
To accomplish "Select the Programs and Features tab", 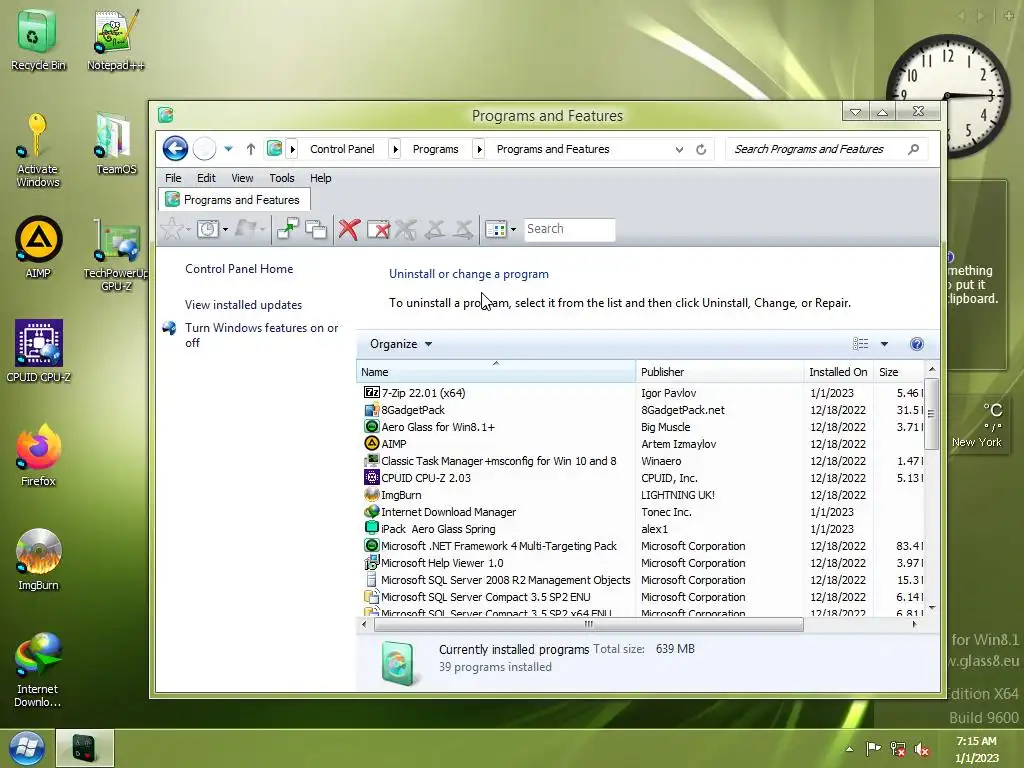I will (x=234, y=200).
